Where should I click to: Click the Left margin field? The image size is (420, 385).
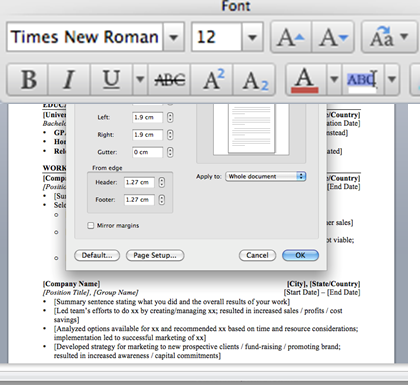[148, 117]
